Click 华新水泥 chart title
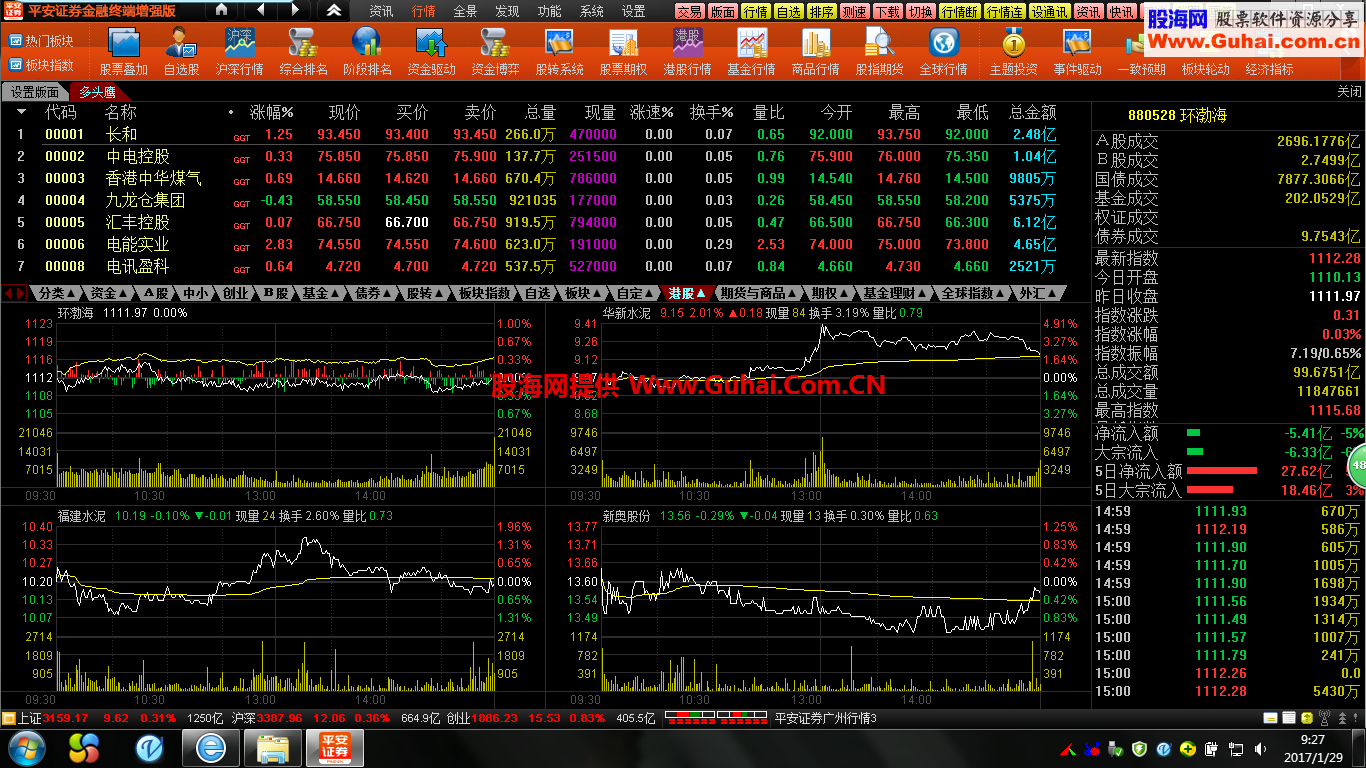 [x=627, y=314]
